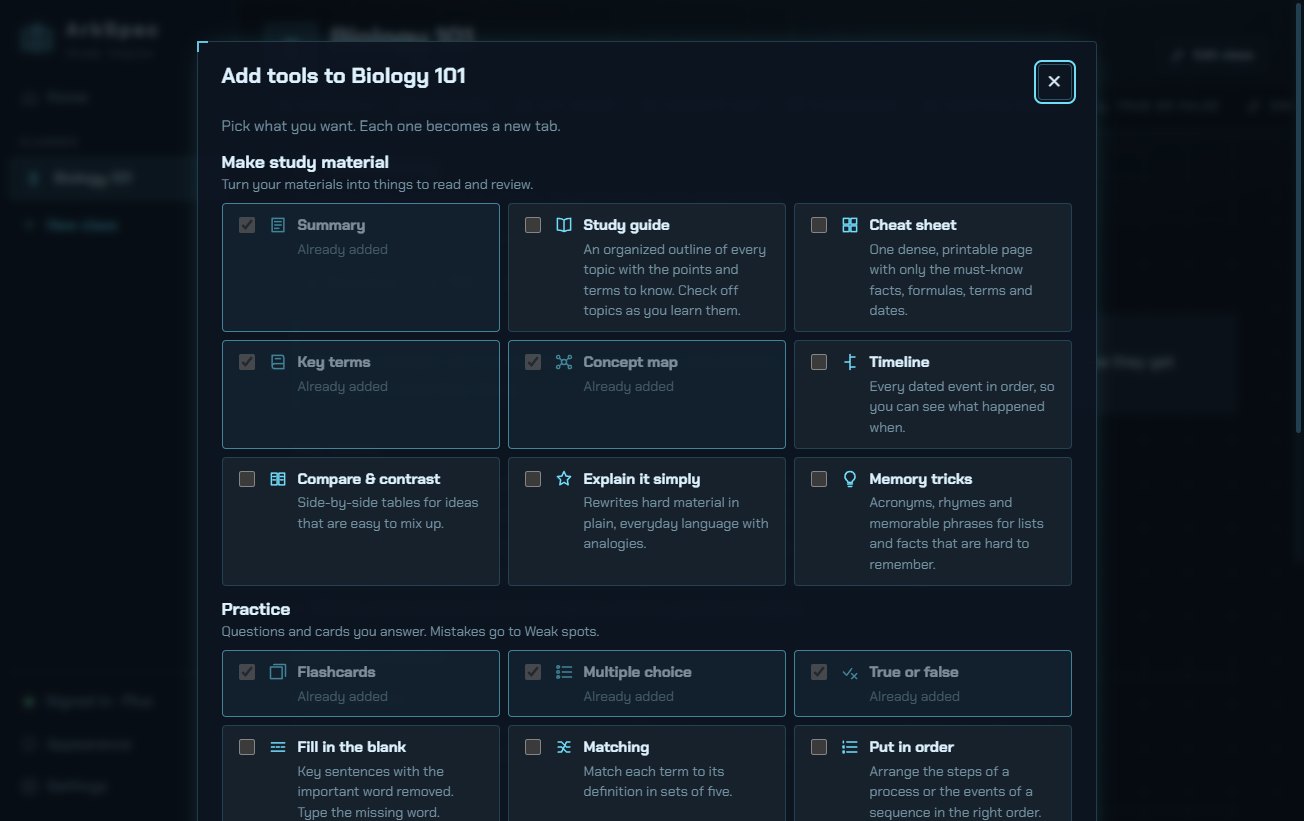Tick the Timeline checkbox
Image resolution: width=1304 pixels, height=821 pixels.
(x=819, y=362)
